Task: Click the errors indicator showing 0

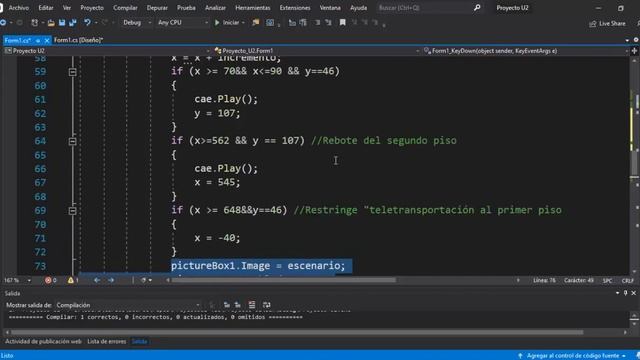Action: pos(51,280)
